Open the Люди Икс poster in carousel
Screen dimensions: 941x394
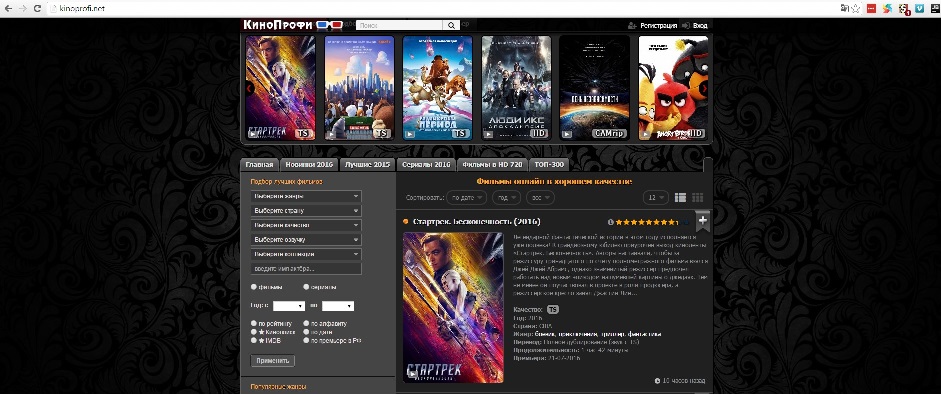pos(516,88)
